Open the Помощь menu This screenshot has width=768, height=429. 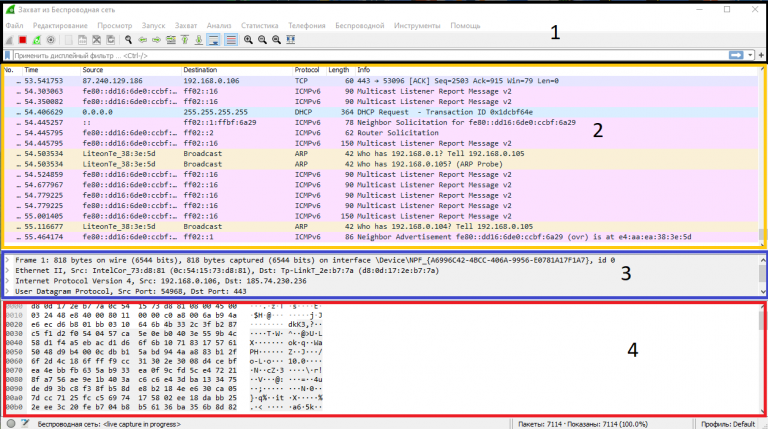pos(465,25)
